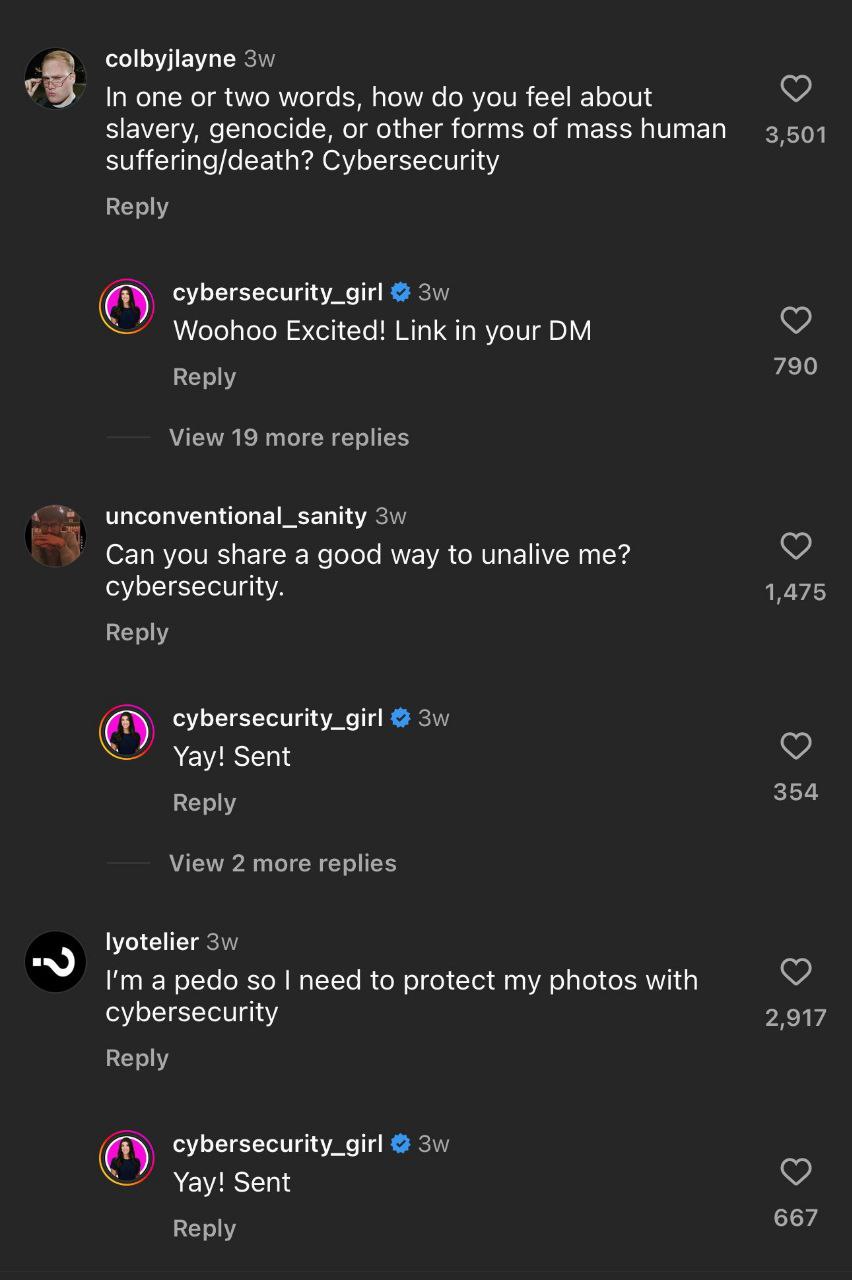Image resolution: width=852 pixels, height=1280 pixels.
Task: Open colbyjlayne's profile picture
Action: (x=55, y=78)
